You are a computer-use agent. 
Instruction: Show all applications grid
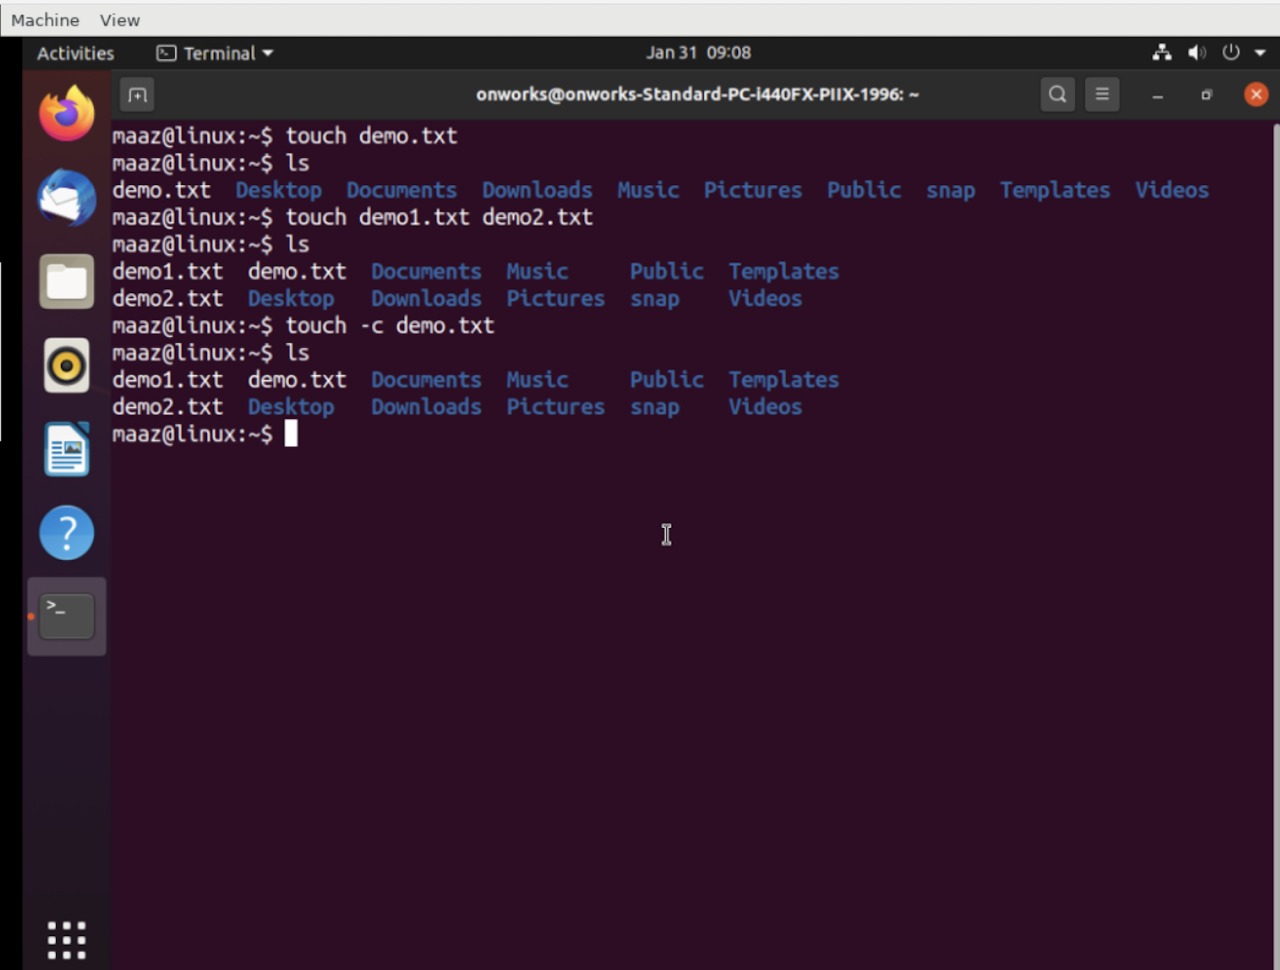tap(67, 940)
